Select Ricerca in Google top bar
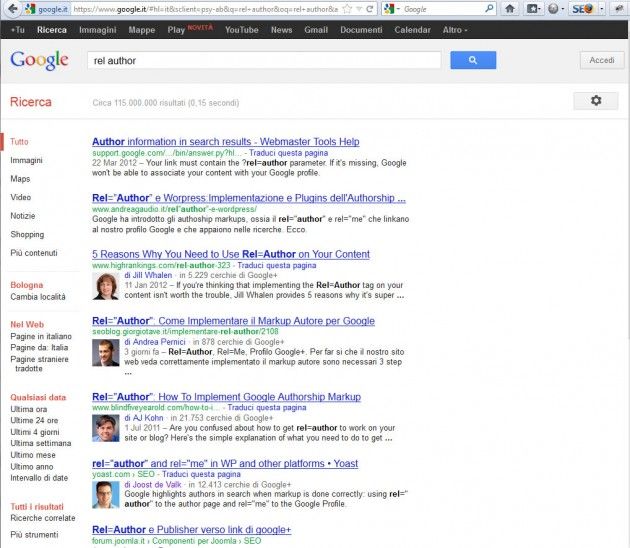This screenshot has height=548, width=630. pyautogui.click(x=52, y=30)
